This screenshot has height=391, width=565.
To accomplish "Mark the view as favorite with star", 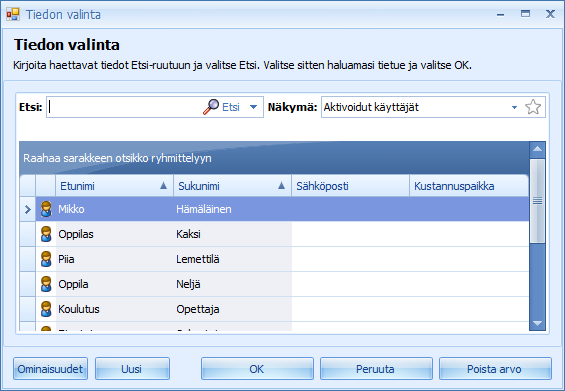I will click(x=533, y=107).
